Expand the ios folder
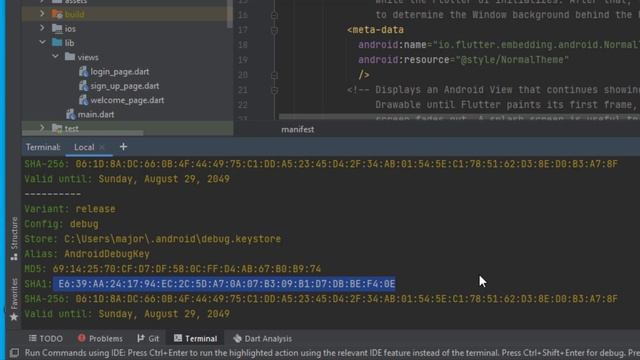Viewport: 640px width, 360px height. pyautogui.click(x=42, y=28)
